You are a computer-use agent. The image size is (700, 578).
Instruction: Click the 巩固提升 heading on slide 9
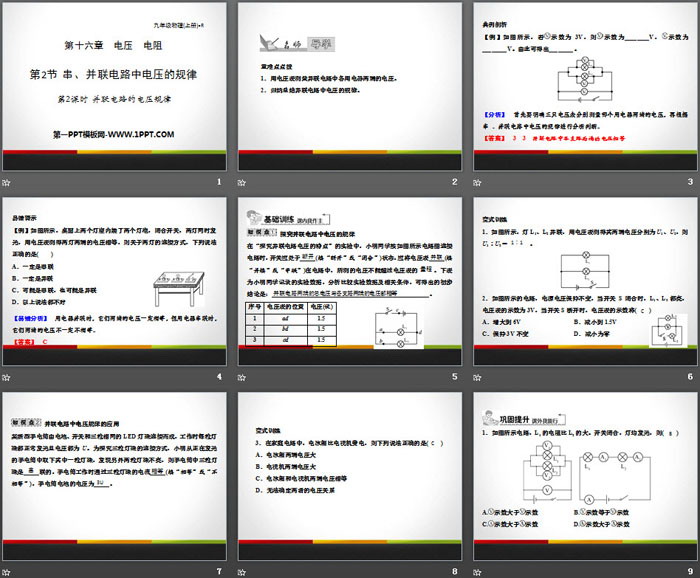pyautogui.click(x=514, y=420)
